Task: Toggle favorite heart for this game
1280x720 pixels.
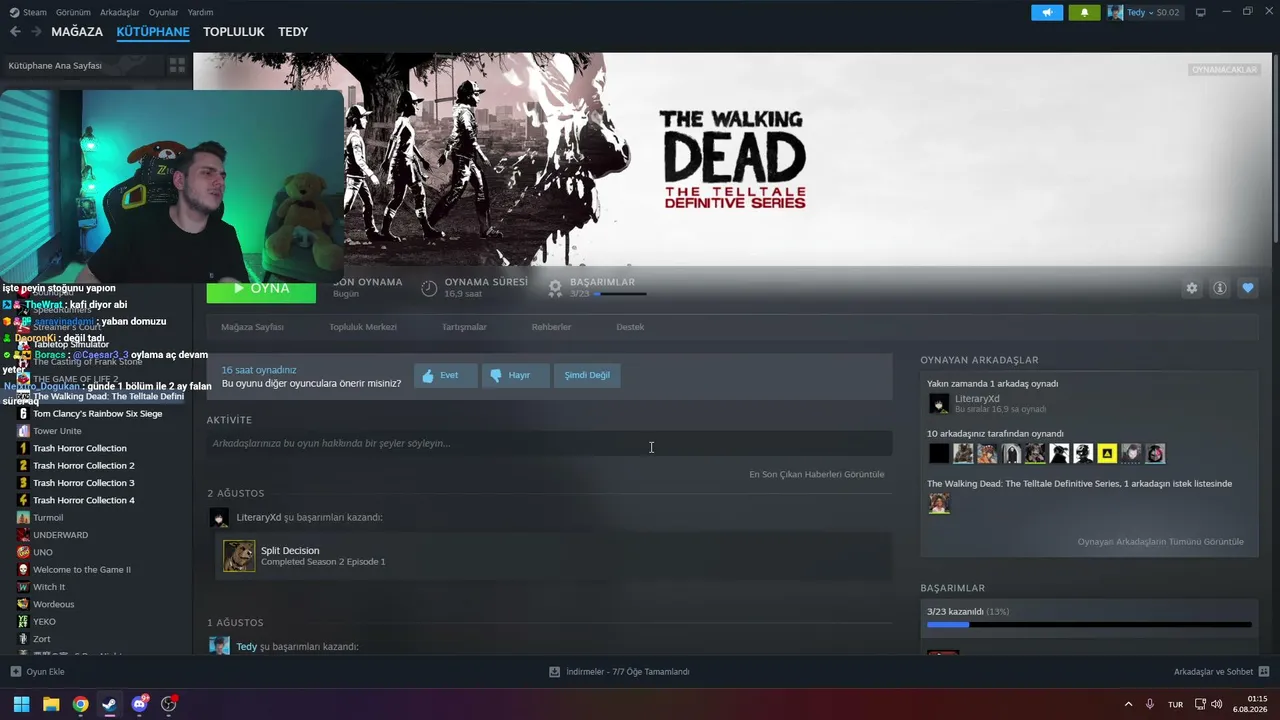Action: [x=1247, y=288]
